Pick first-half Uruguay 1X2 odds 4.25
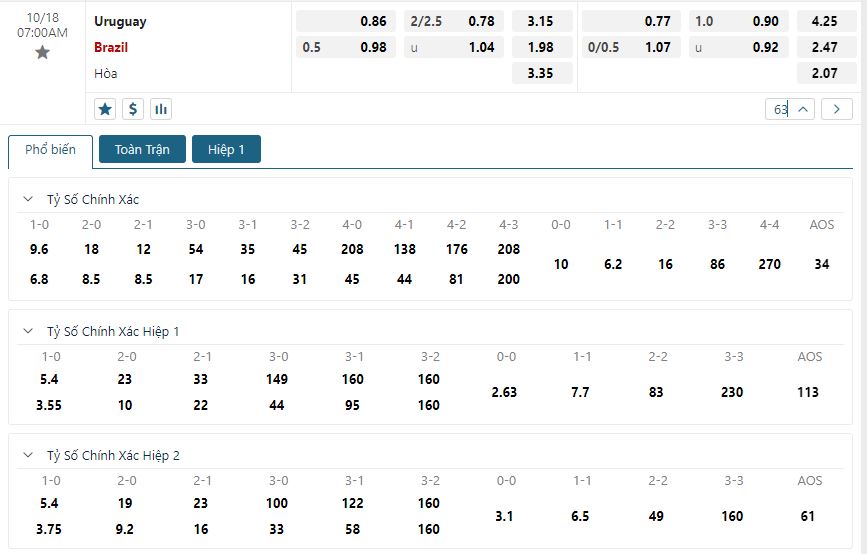This screenshot has width=867, height=554. click(x=826, y=22)
